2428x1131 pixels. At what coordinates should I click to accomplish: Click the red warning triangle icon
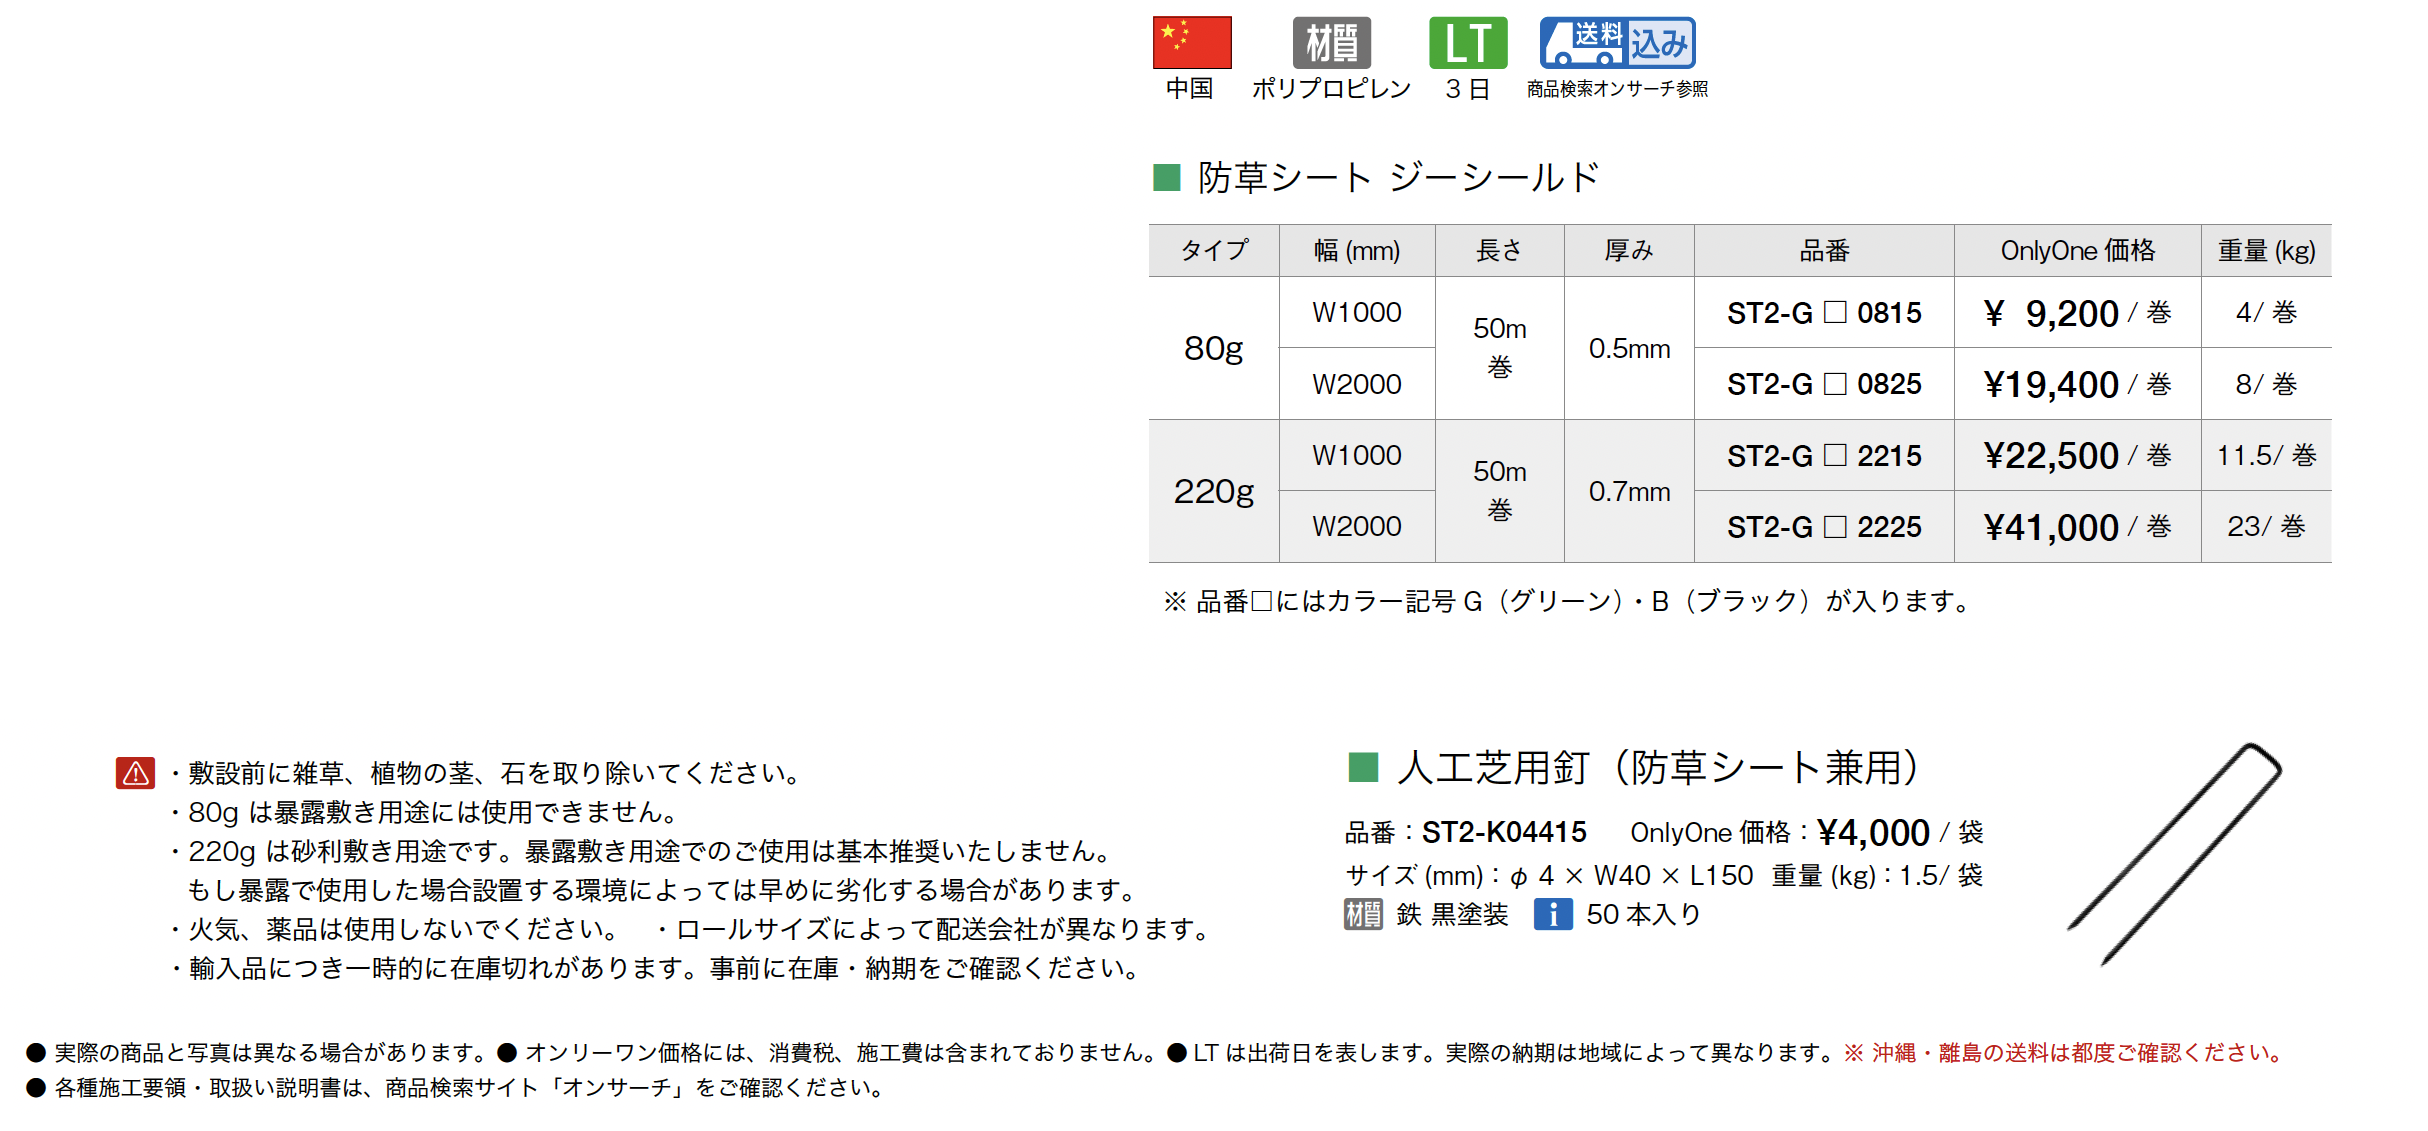[135, 773]
